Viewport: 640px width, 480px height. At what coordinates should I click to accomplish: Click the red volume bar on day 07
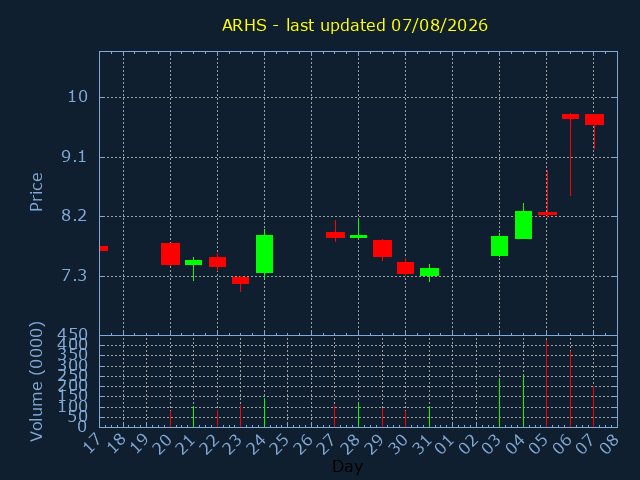(593, 407)
